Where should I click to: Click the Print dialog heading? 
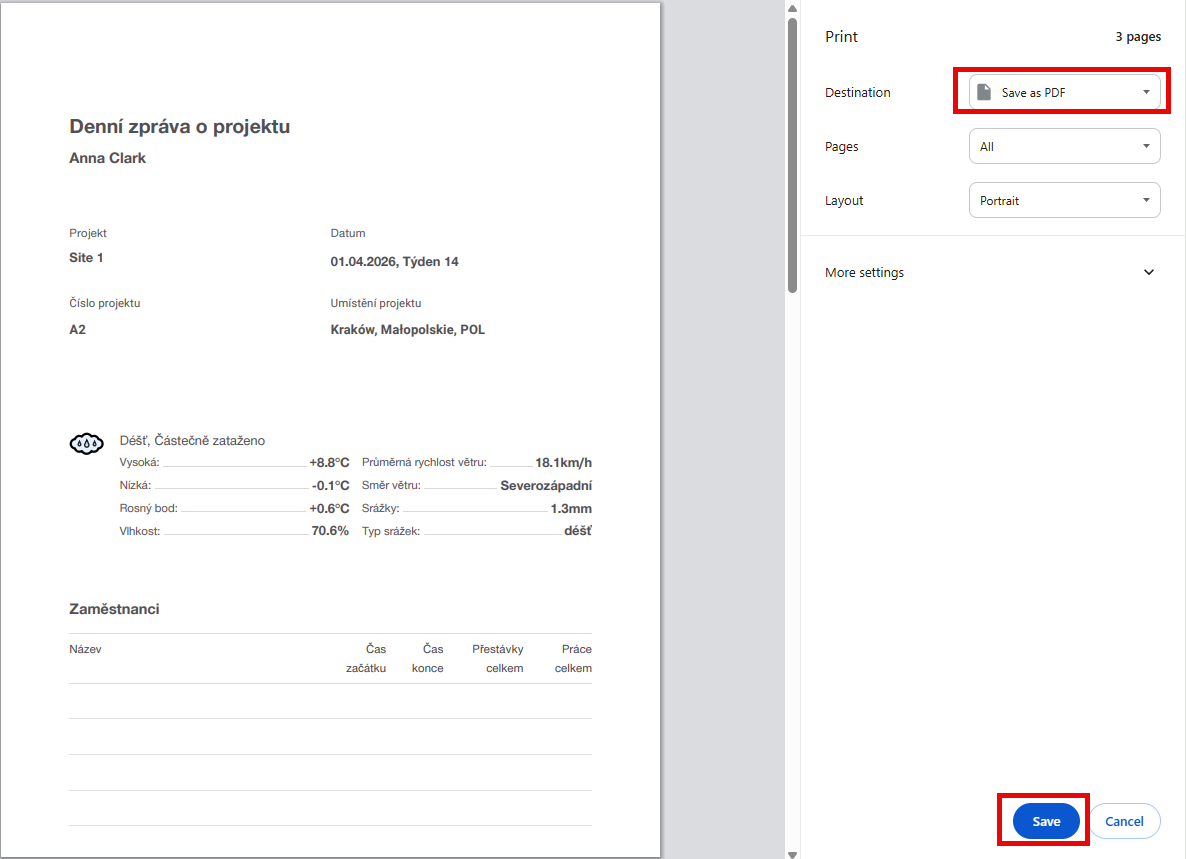point(841,37)
